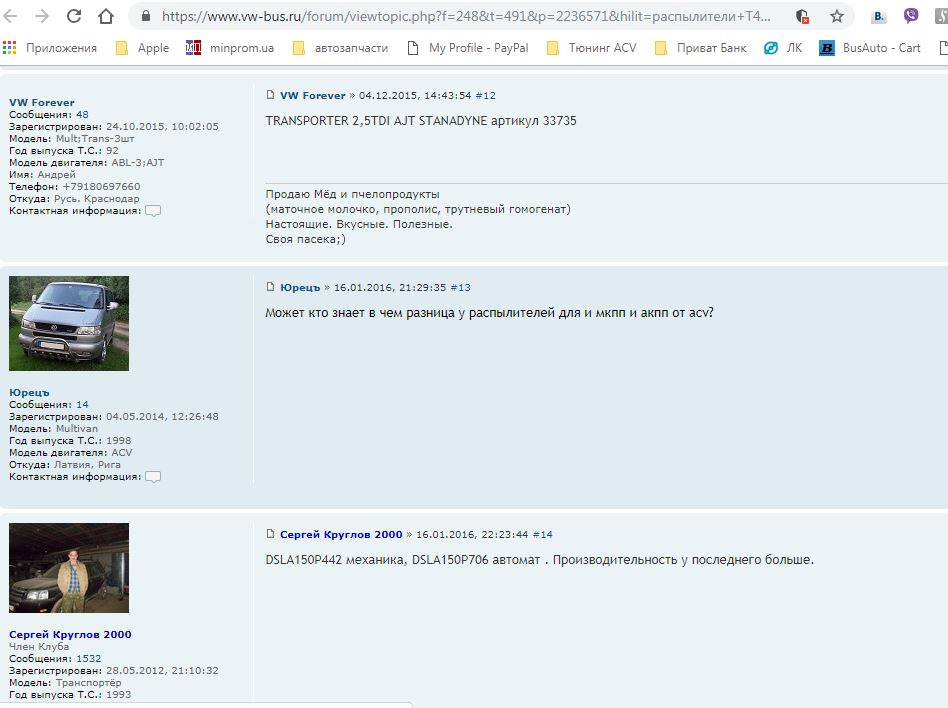The image size is (948, 708).
Task: Open the Apple bookmarks folder
Action: [142, 48]
